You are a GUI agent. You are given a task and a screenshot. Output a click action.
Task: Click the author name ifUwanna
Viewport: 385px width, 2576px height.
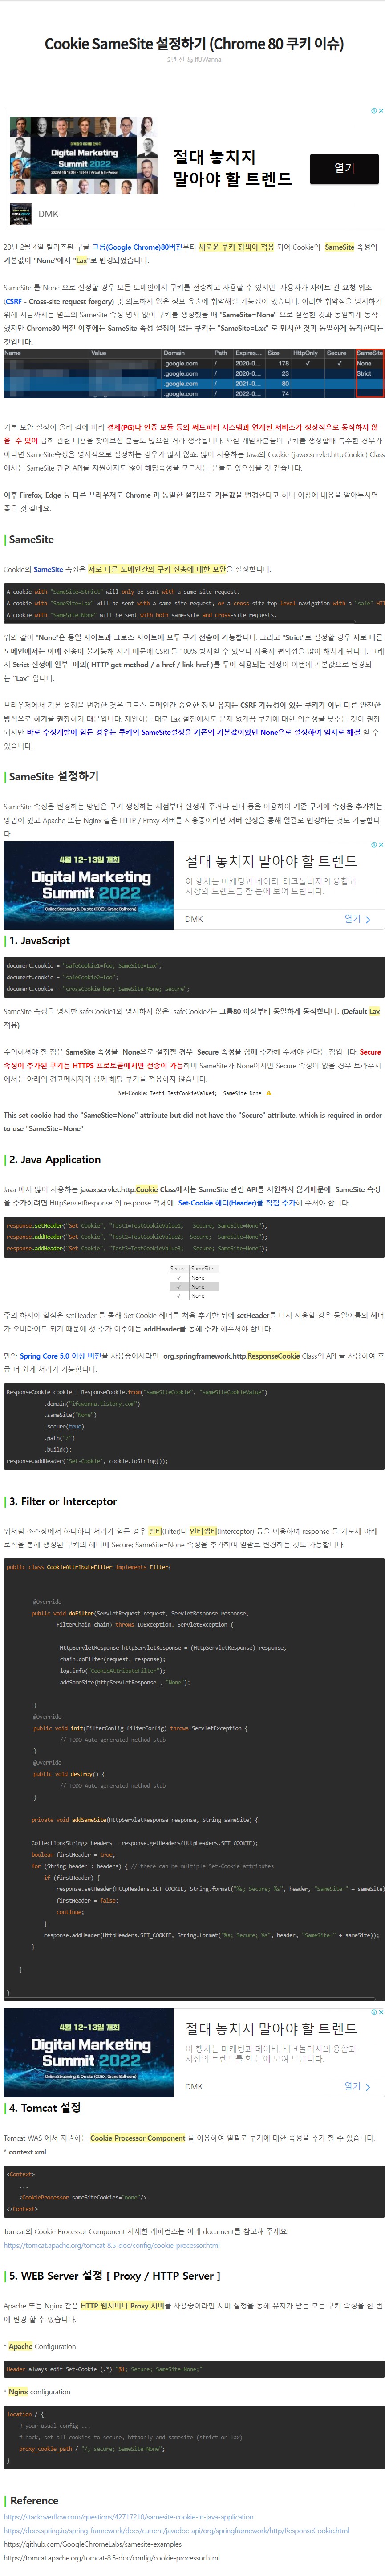pos(208,60)
